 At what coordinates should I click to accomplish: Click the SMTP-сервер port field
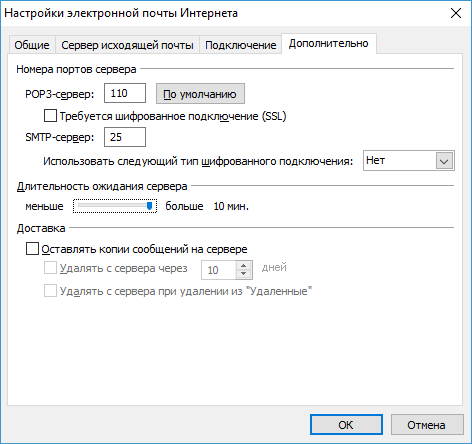[125, 137]
